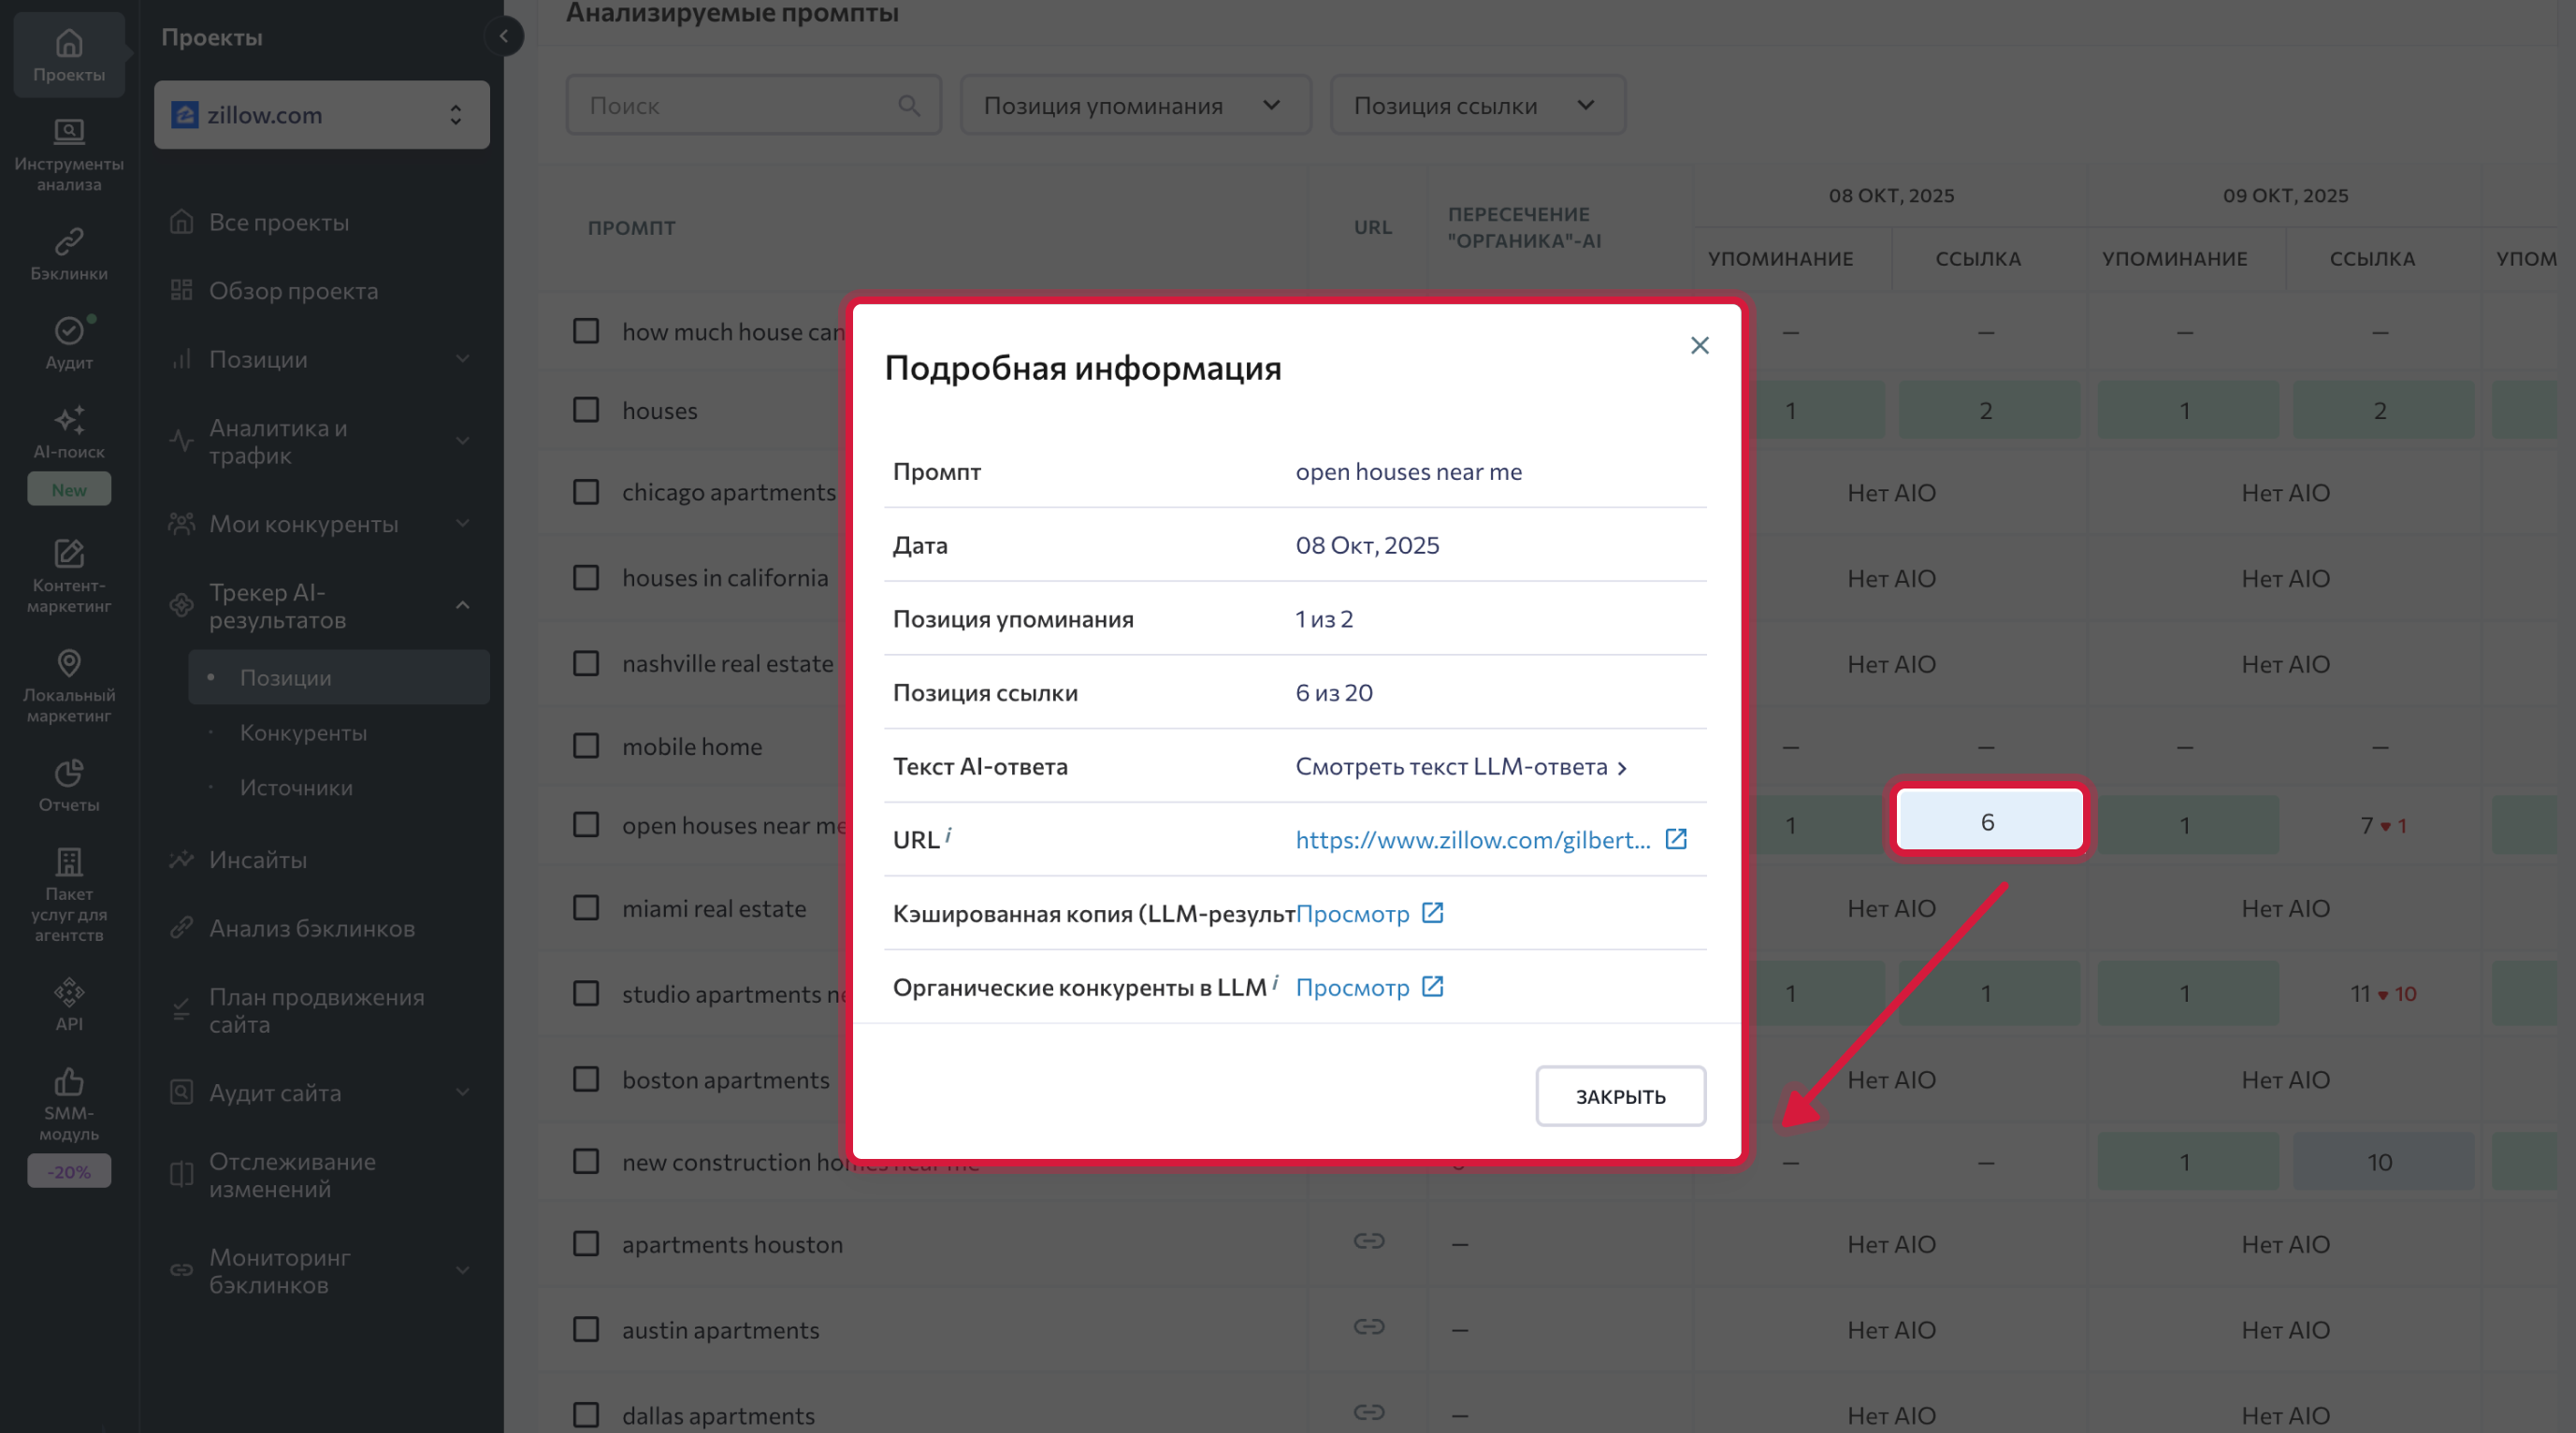Open external link icon next to zillow URL

click(1676, 839)
